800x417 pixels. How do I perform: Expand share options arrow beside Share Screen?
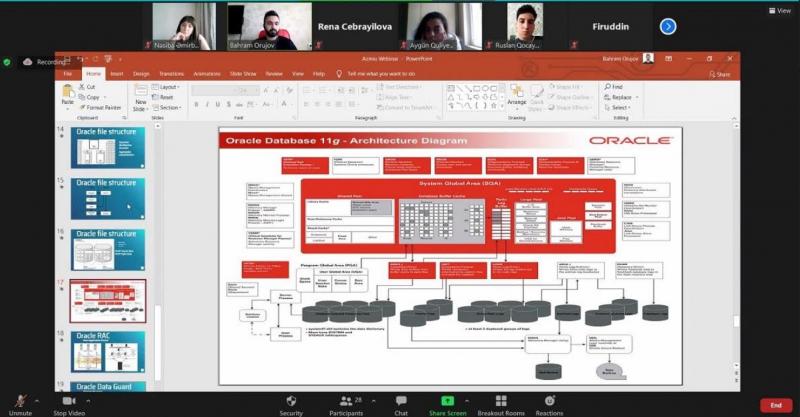467,401
